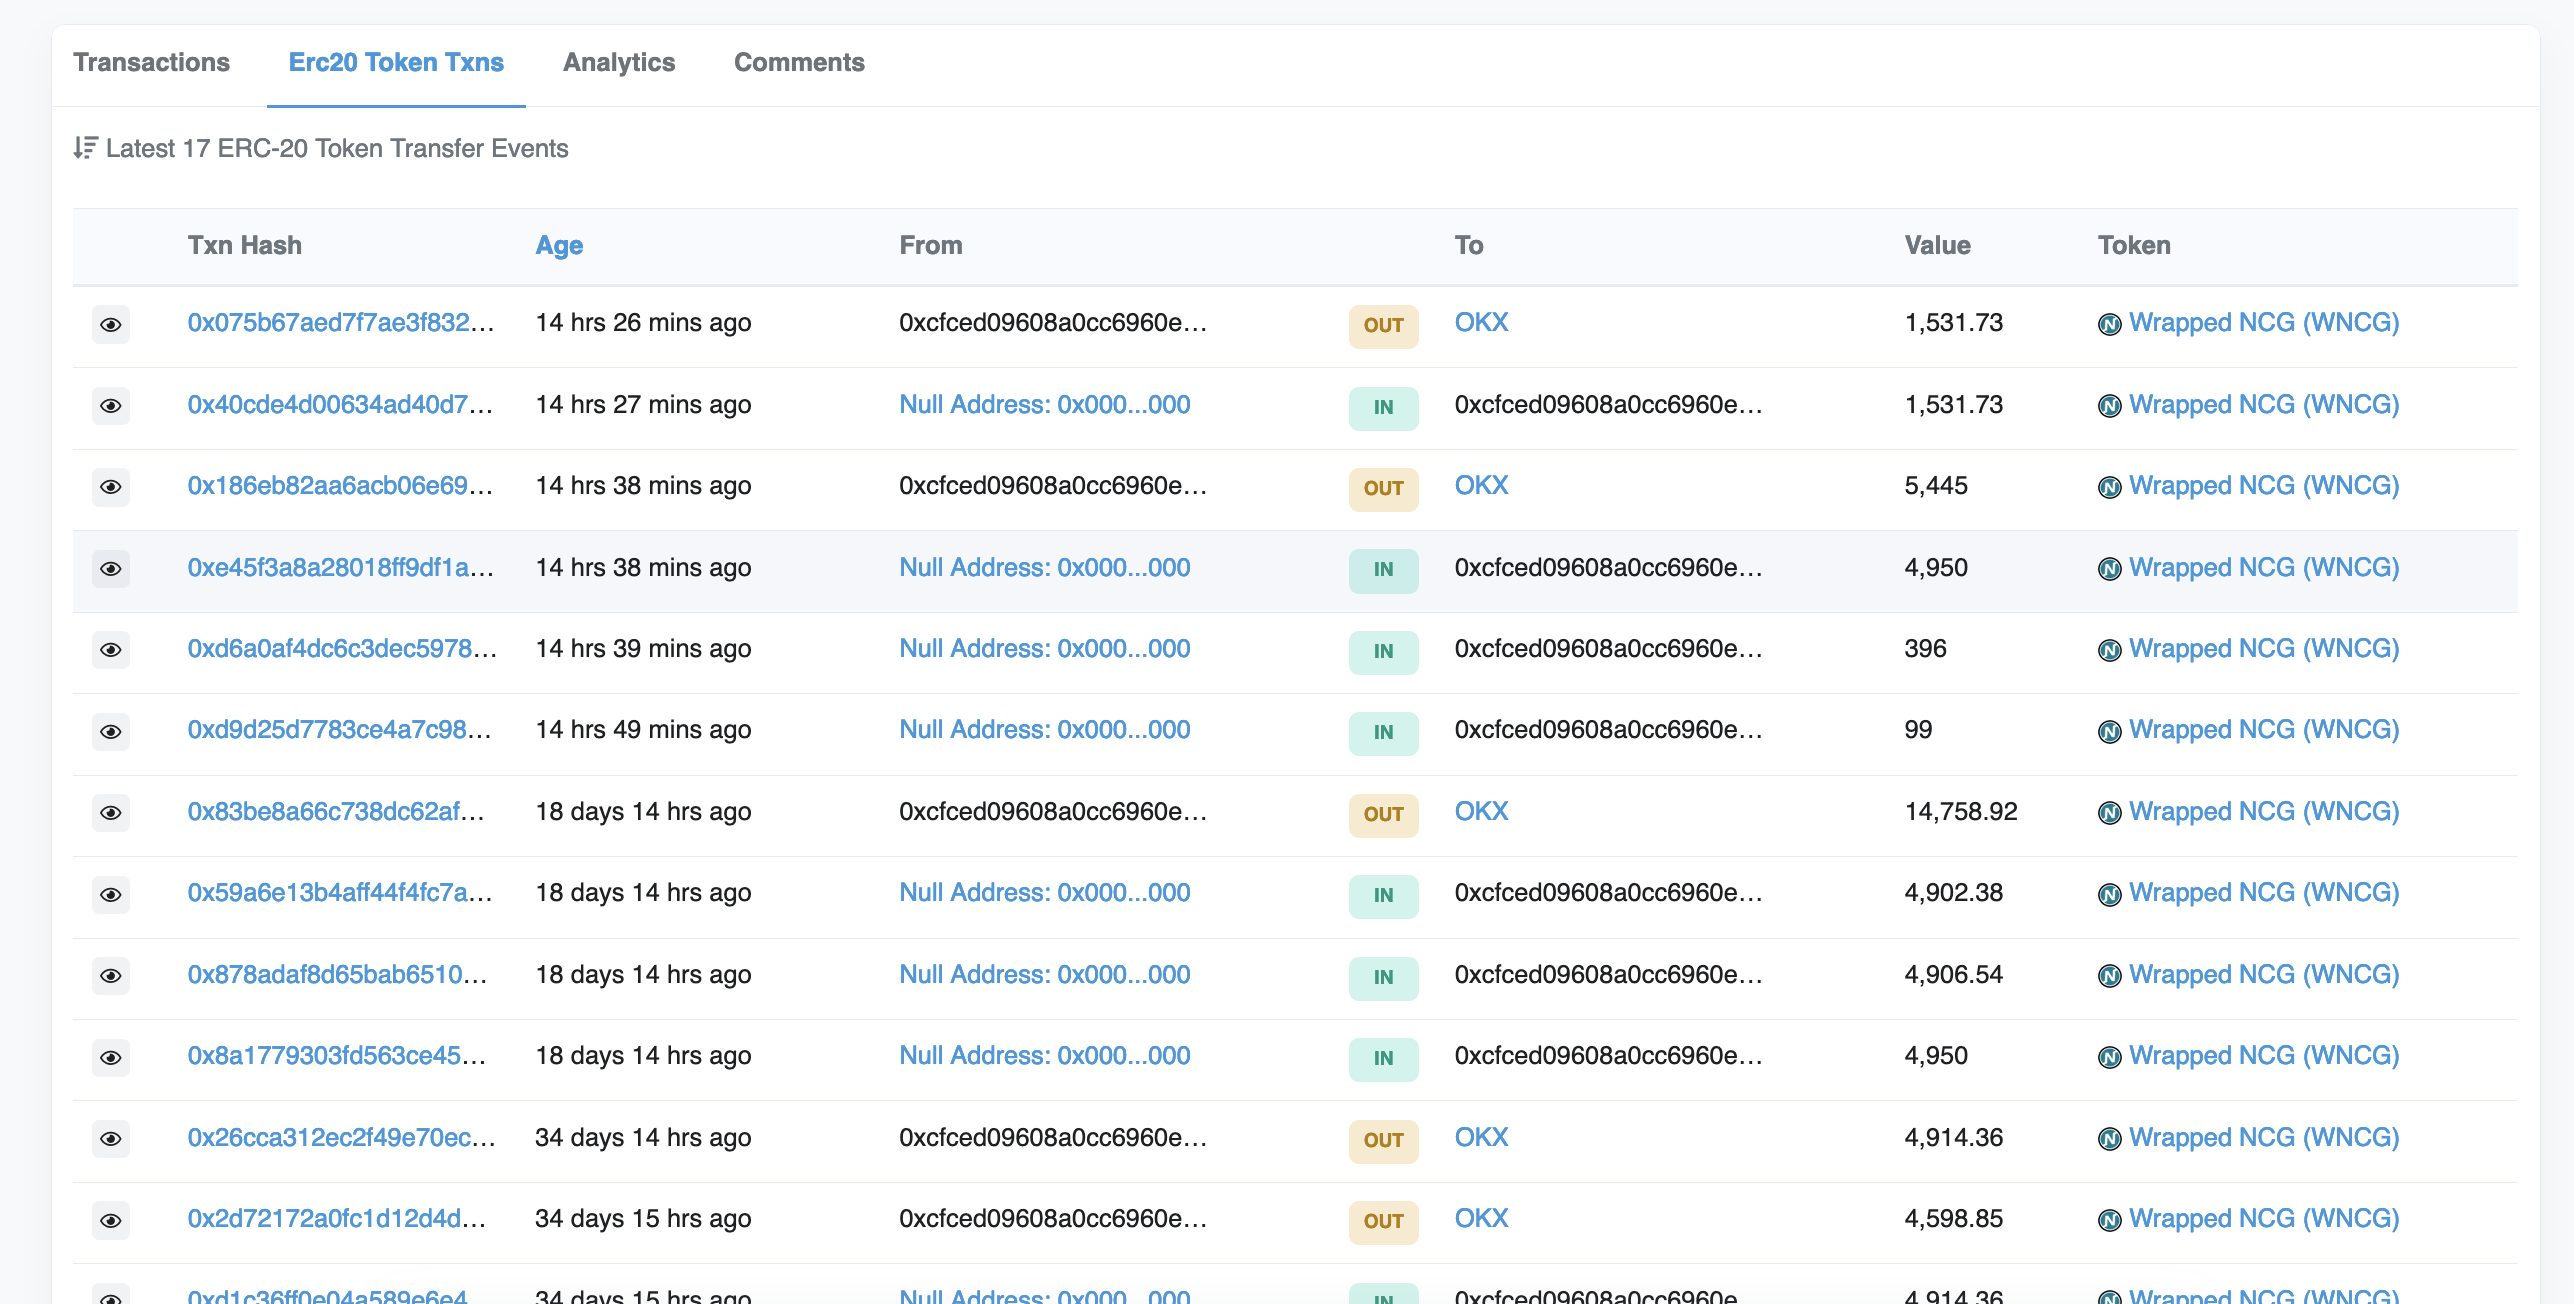2574x1304 pixels.
Task: Switch to the Transactions tab
Action: [152, 62]
